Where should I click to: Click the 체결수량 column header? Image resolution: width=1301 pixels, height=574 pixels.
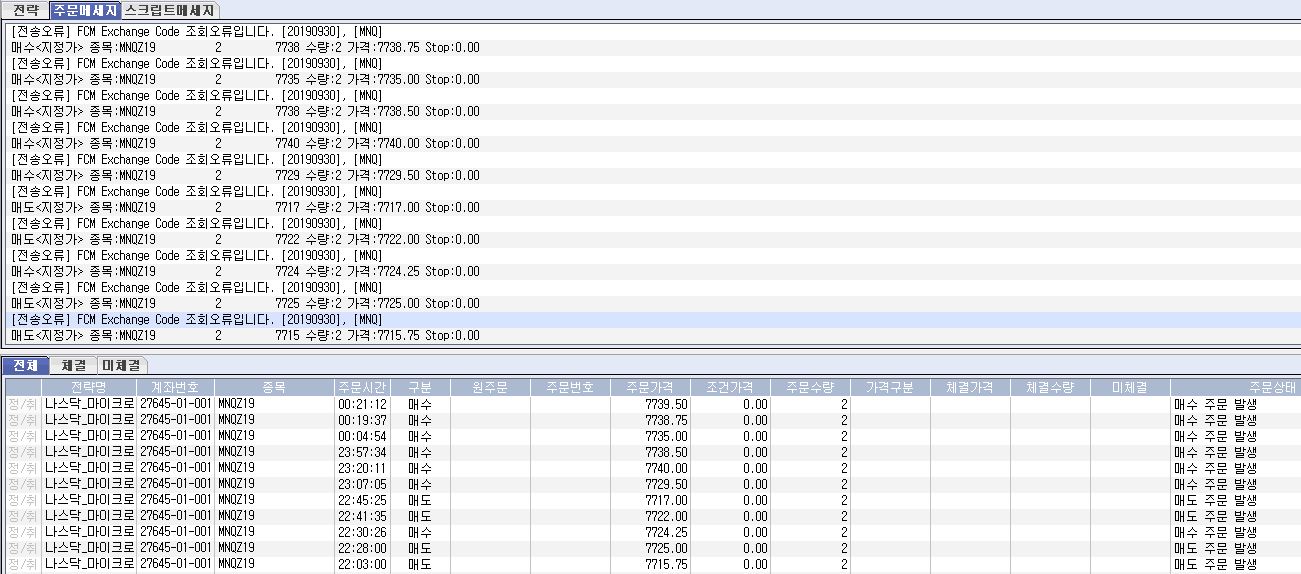(1050, 387)
